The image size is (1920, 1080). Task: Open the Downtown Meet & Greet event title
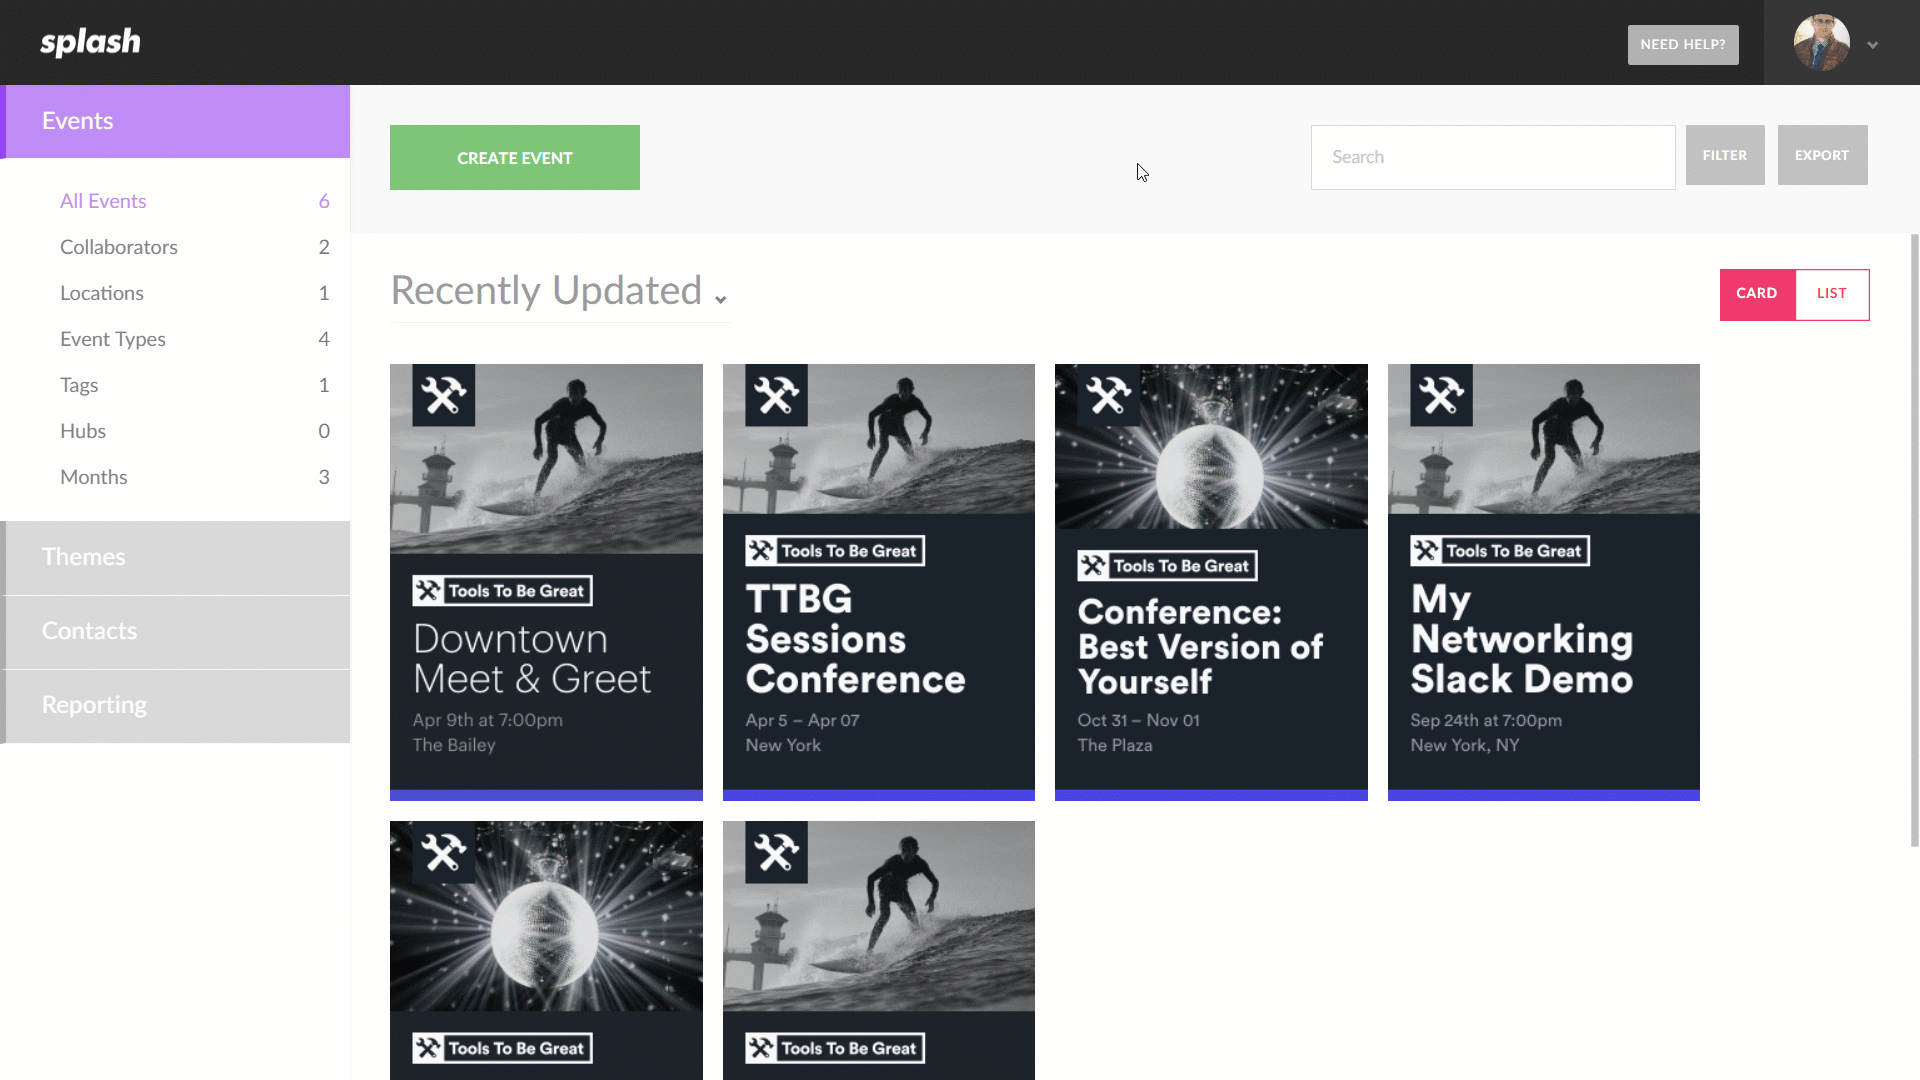tap(532, 659)
